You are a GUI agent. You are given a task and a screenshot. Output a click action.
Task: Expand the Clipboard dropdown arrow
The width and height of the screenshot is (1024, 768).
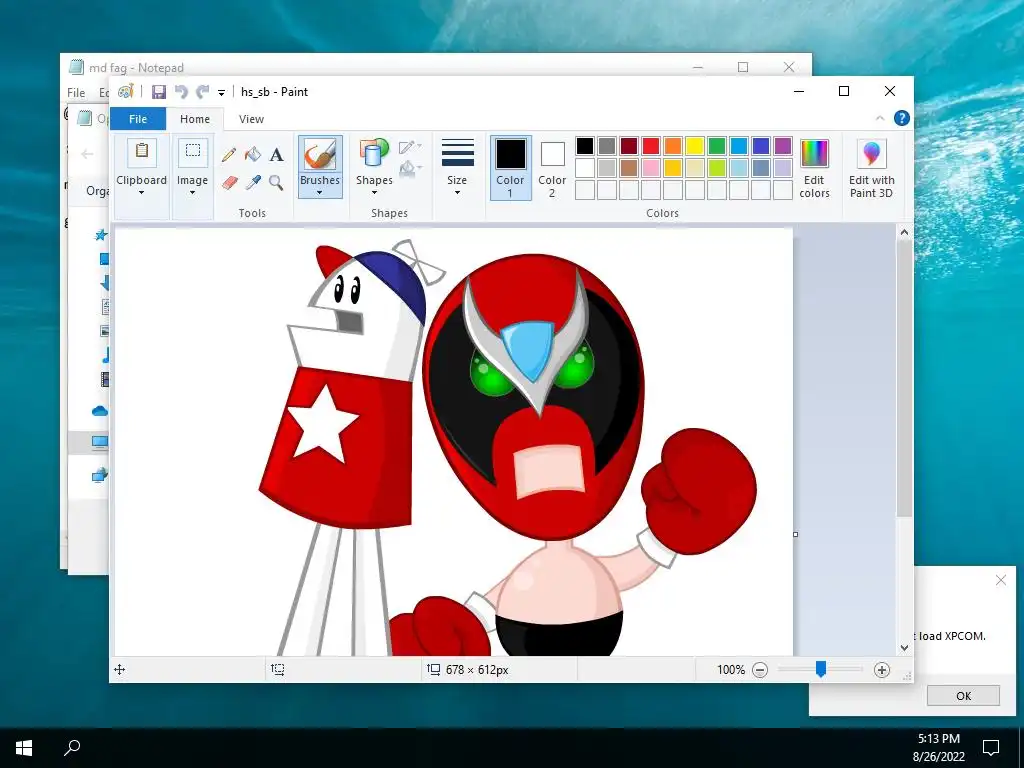pos(142,193)
